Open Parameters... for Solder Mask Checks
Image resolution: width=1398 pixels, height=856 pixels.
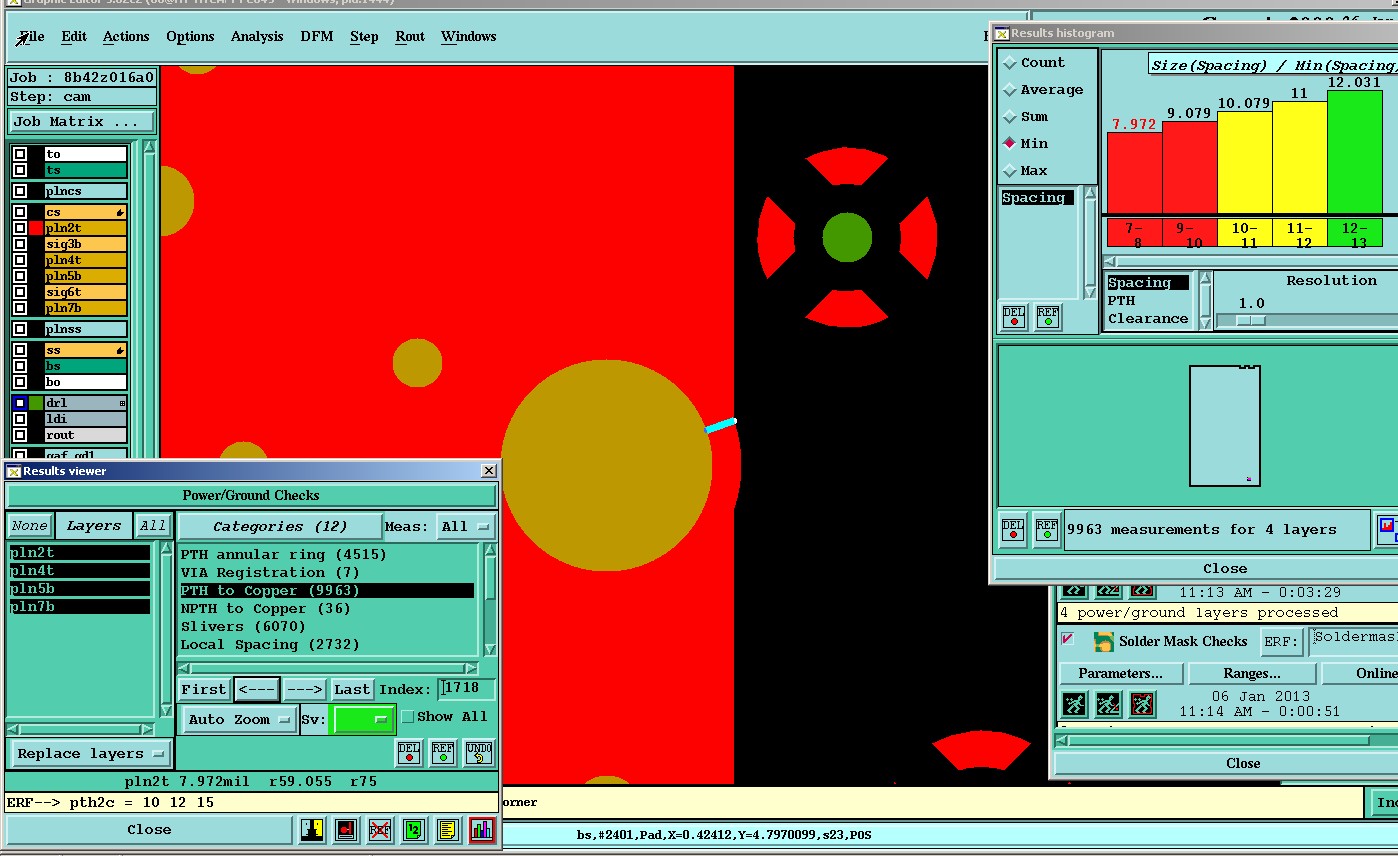point(1120,673)
